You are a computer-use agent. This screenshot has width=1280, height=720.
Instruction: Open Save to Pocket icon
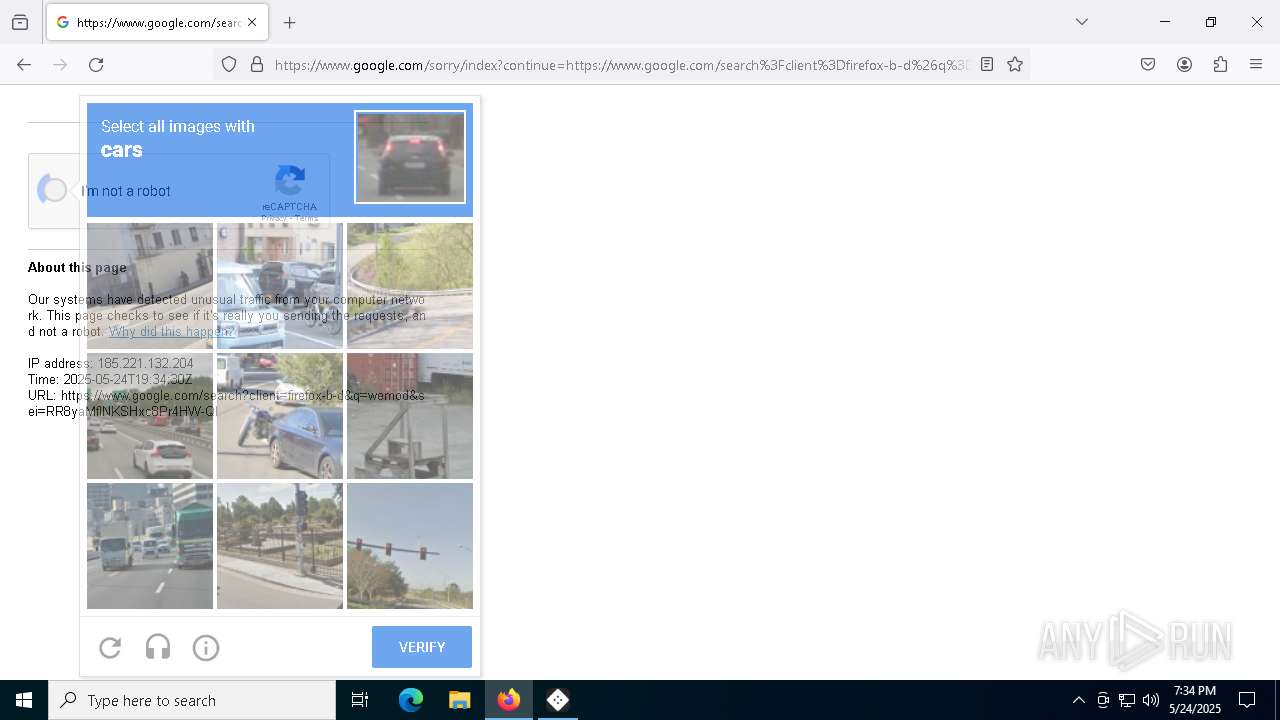tap(1148, 65)
